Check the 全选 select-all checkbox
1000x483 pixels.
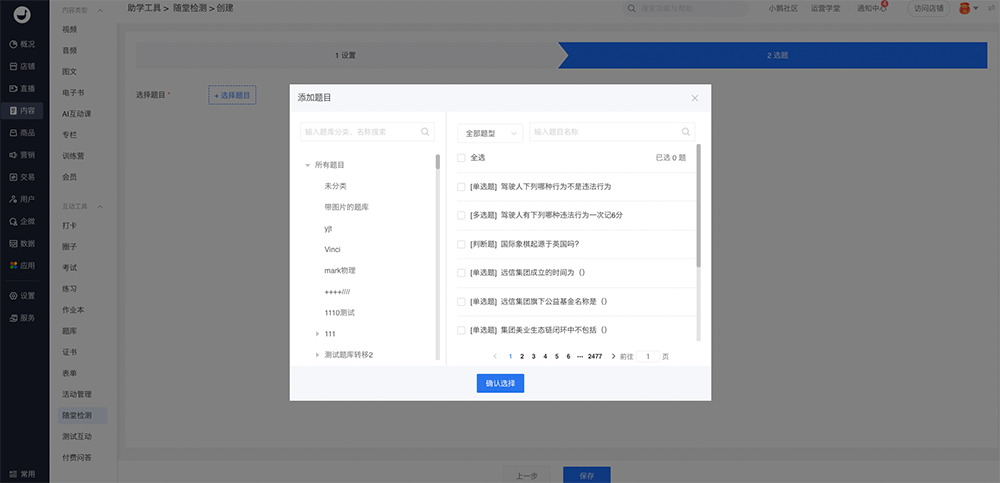tap(461, 158)
